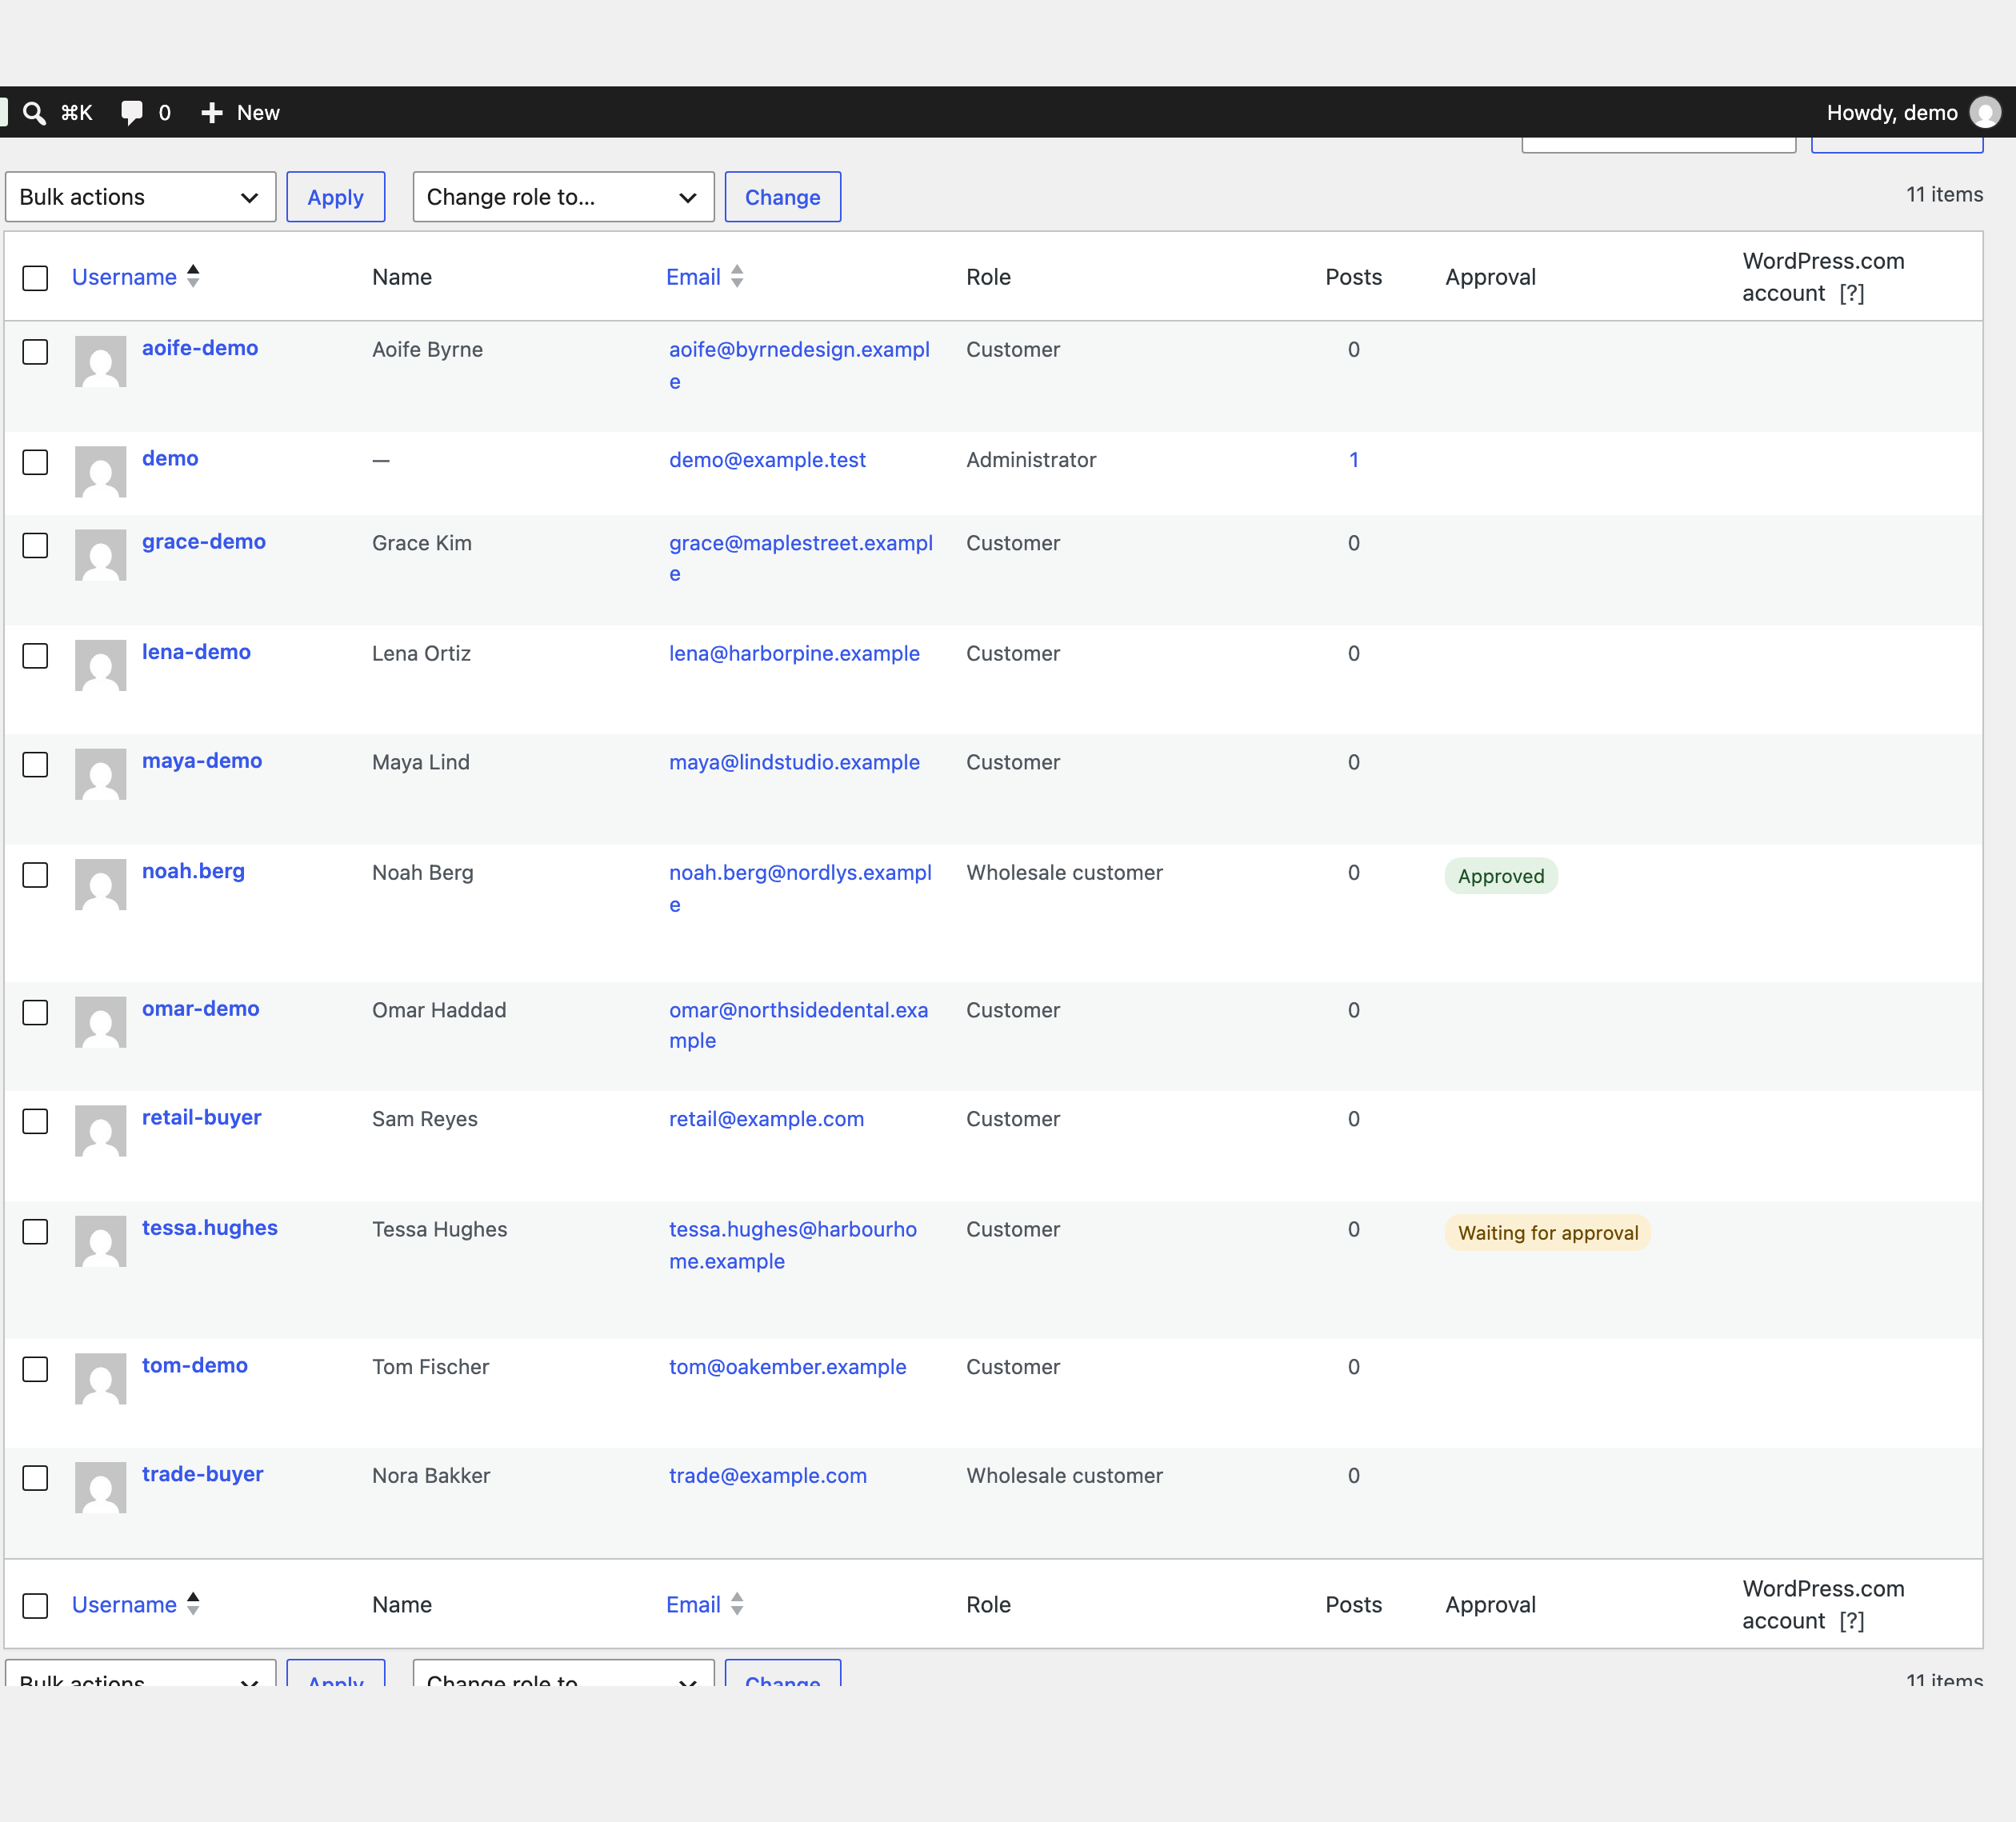
Task: Tick the select-all checkbox in top header
Action: (35, 278)
